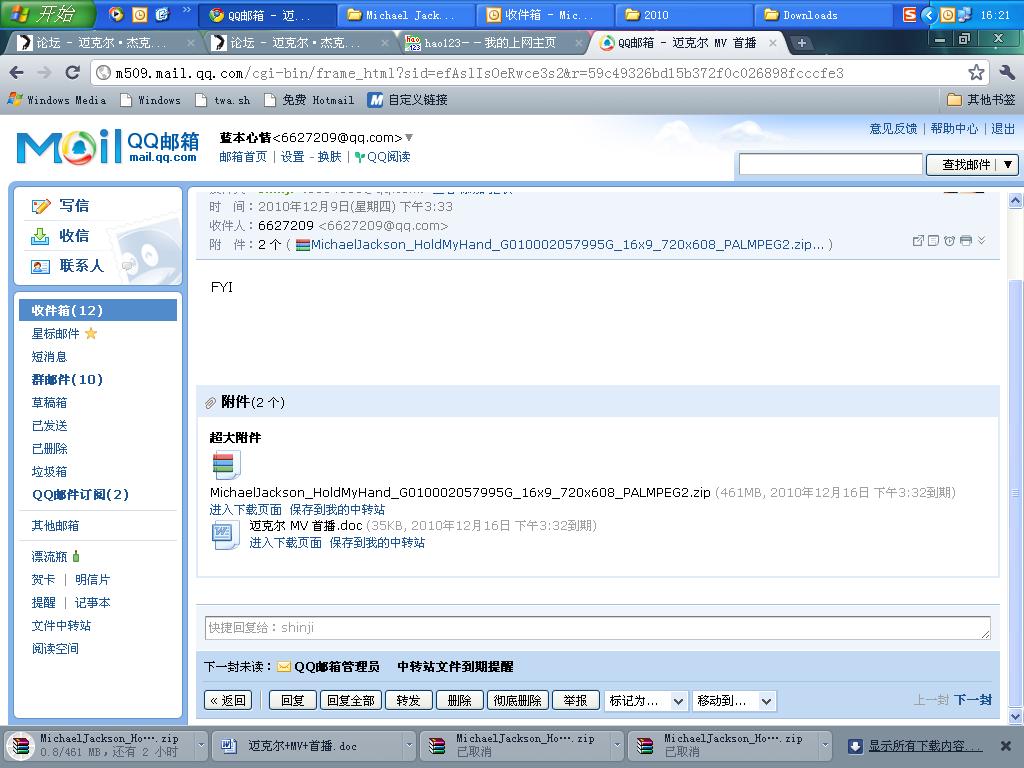
Task: Expand mail header details double chevron
Action: click(981, 241)
